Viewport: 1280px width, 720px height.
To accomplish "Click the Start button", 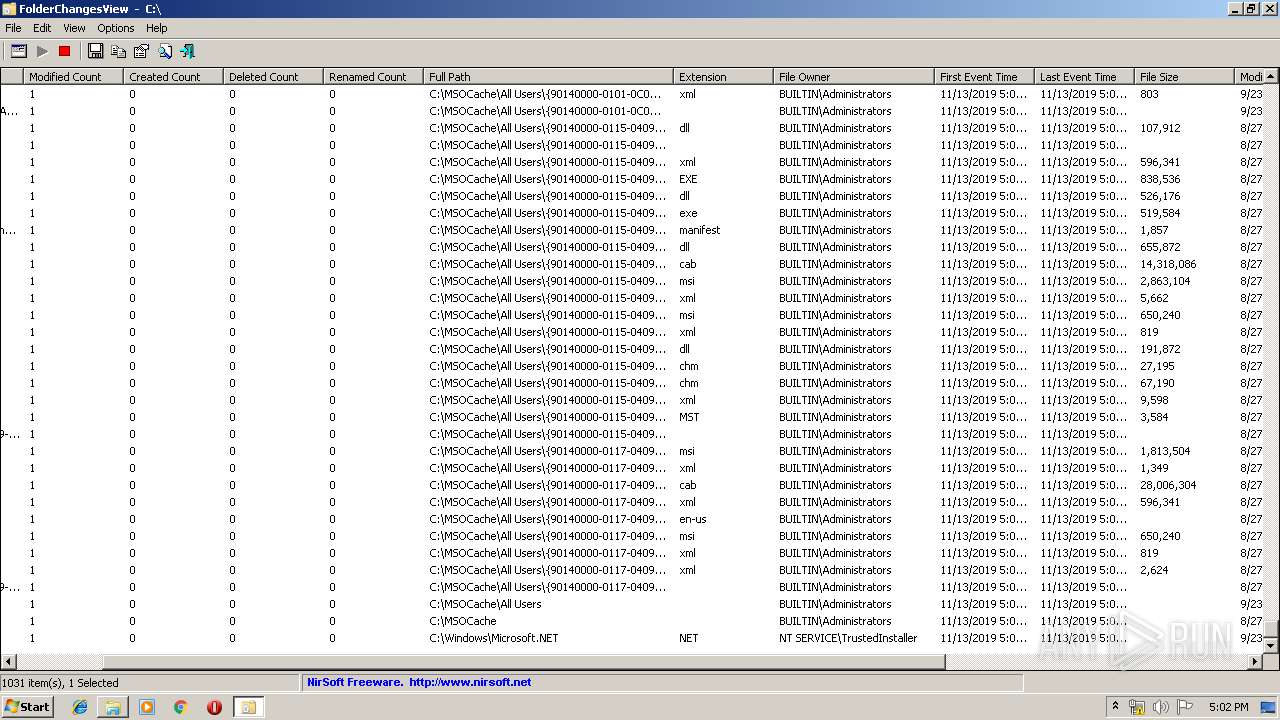I will (27, 706).
